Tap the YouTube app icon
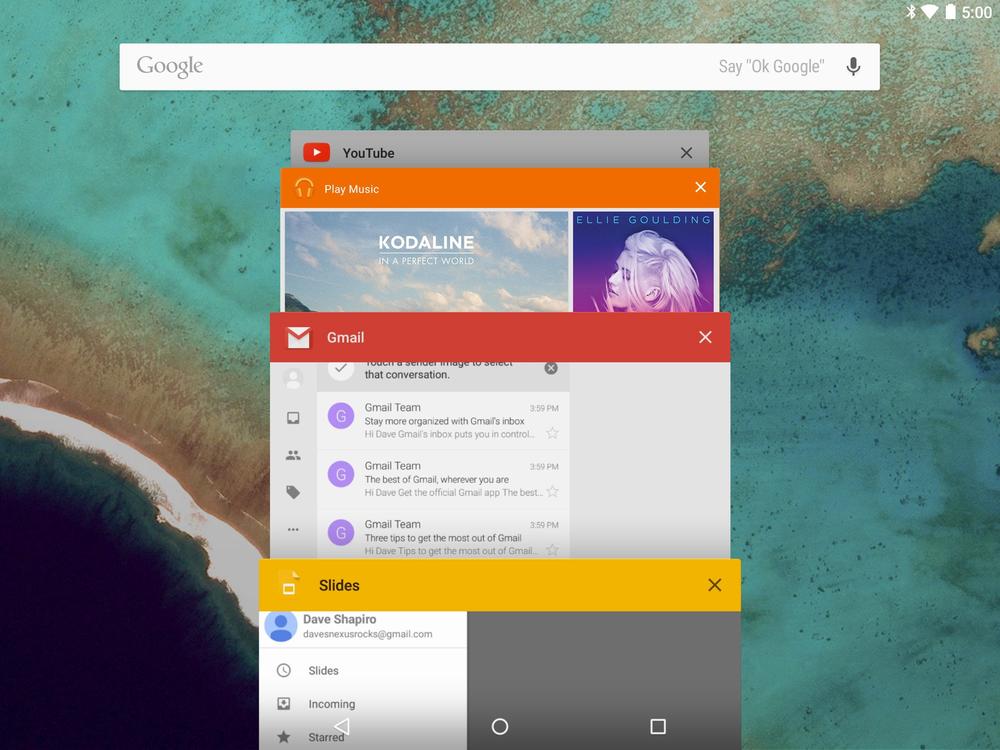1000x750 pixels. (316, 152)
